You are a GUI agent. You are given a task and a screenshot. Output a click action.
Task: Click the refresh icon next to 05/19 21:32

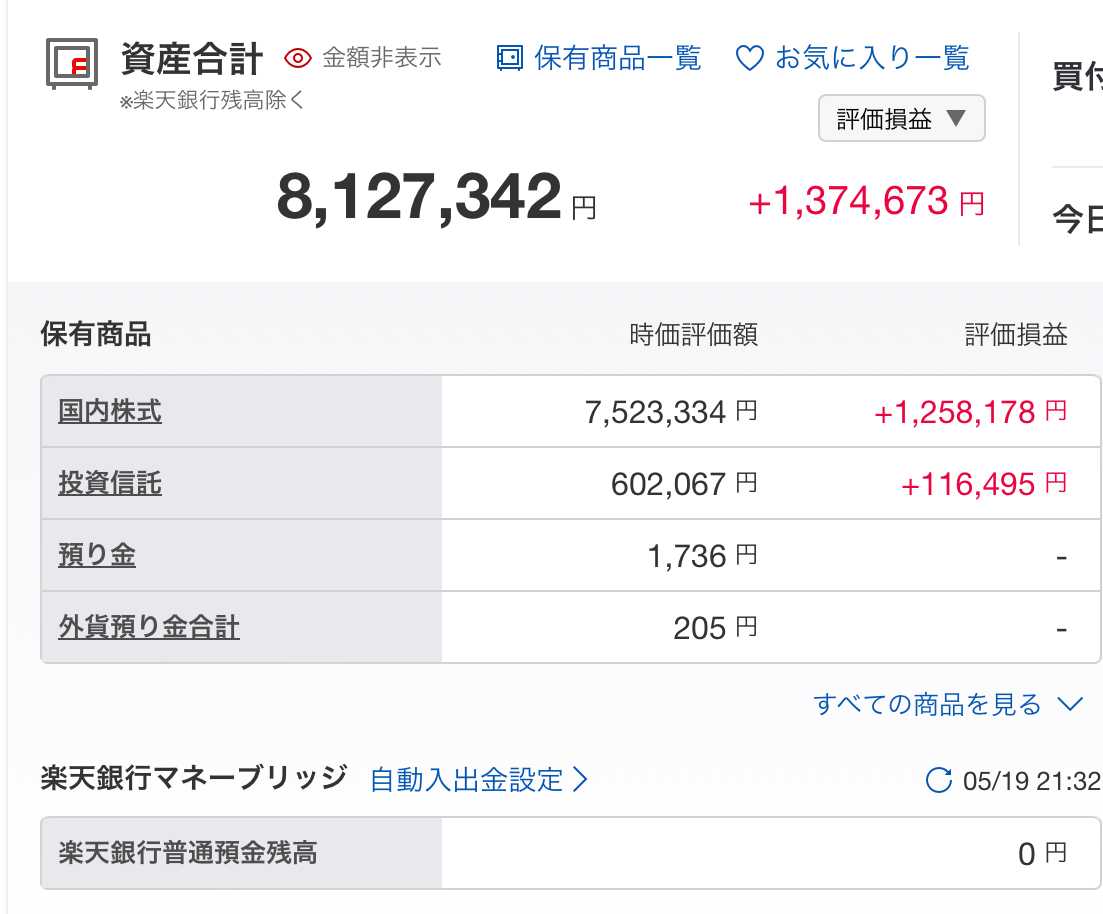click(938, 780)
